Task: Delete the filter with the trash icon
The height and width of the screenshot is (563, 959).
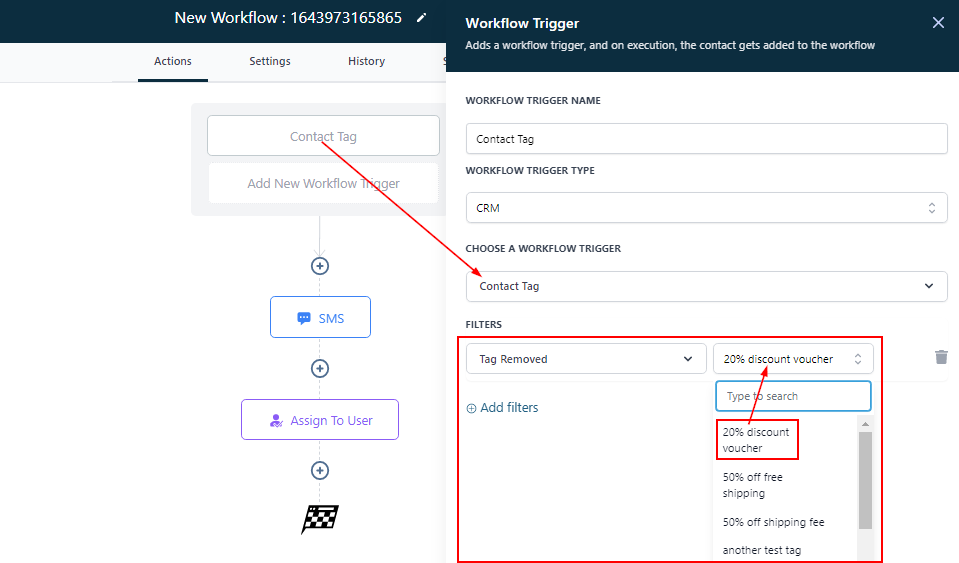Action: click(940, 357)
